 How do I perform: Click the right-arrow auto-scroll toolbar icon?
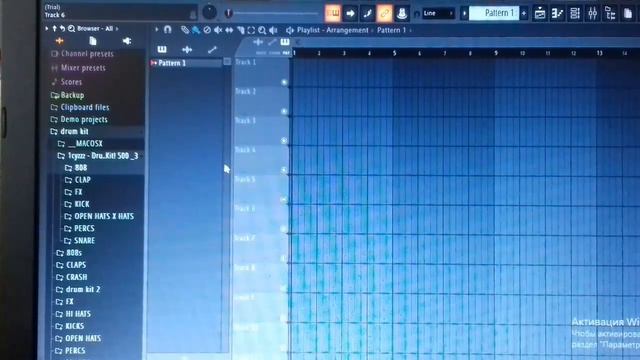[350, 13]
